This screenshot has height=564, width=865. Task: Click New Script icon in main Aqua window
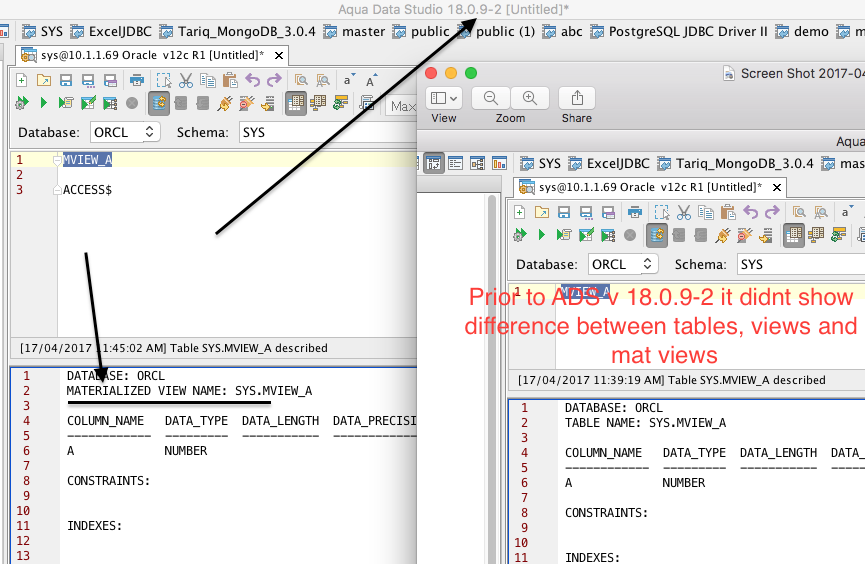[x=22, y=81]
